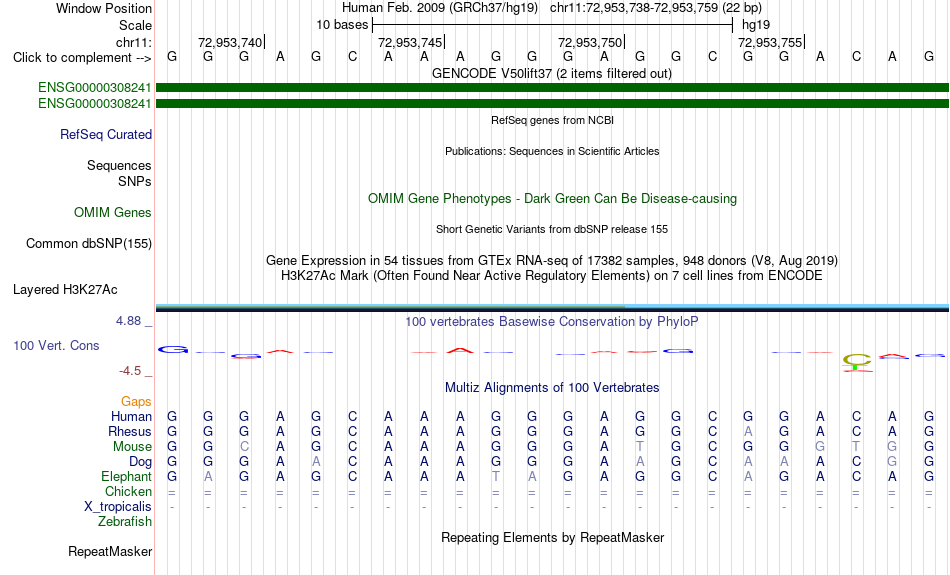Select the Elephant species label
This screenshot has width=950, height=575.
(x=126, y=476)
